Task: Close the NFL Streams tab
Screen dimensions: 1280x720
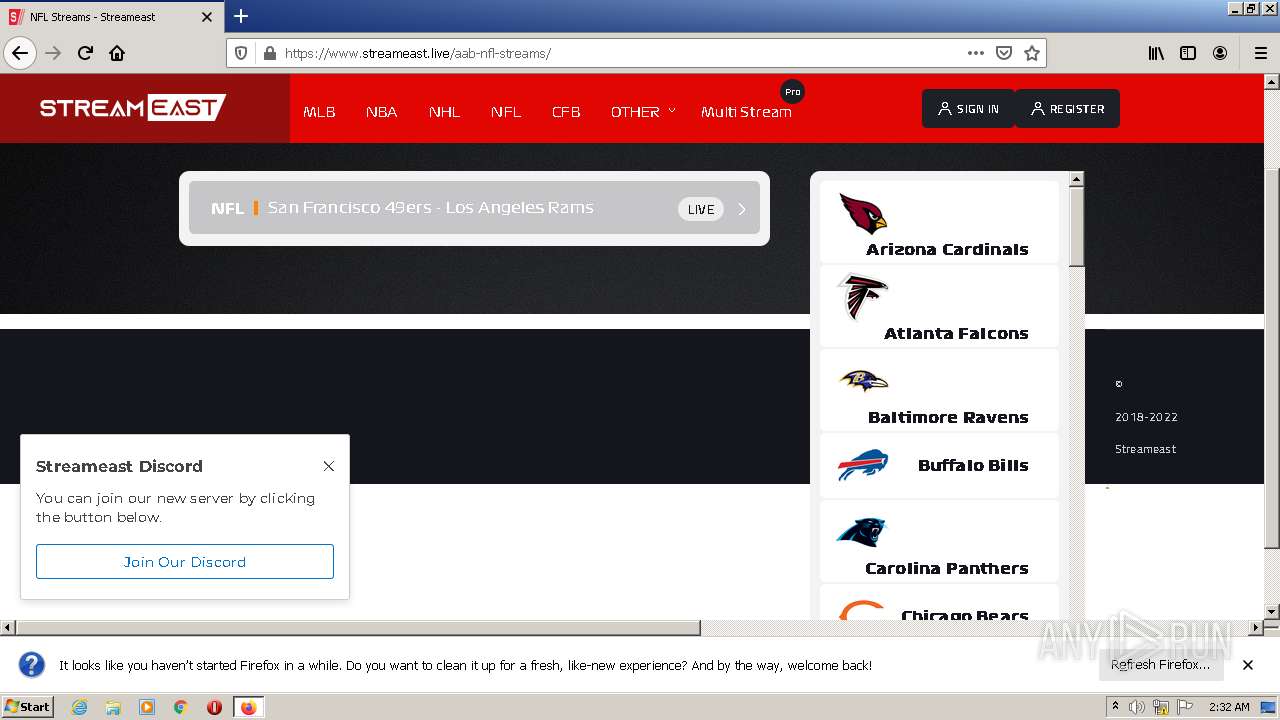Action: 207,17
